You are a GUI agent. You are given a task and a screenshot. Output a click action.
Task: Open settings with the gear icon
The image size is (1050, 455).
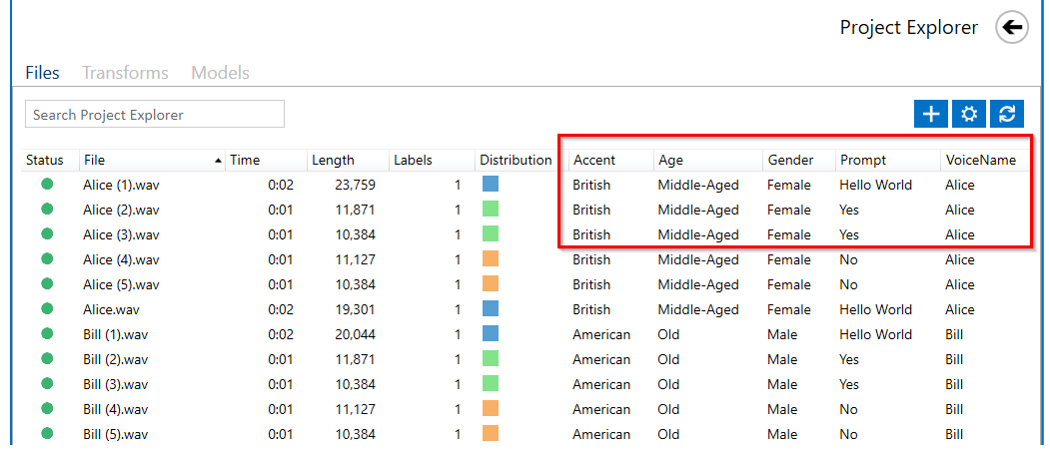[x=969, y=114]
